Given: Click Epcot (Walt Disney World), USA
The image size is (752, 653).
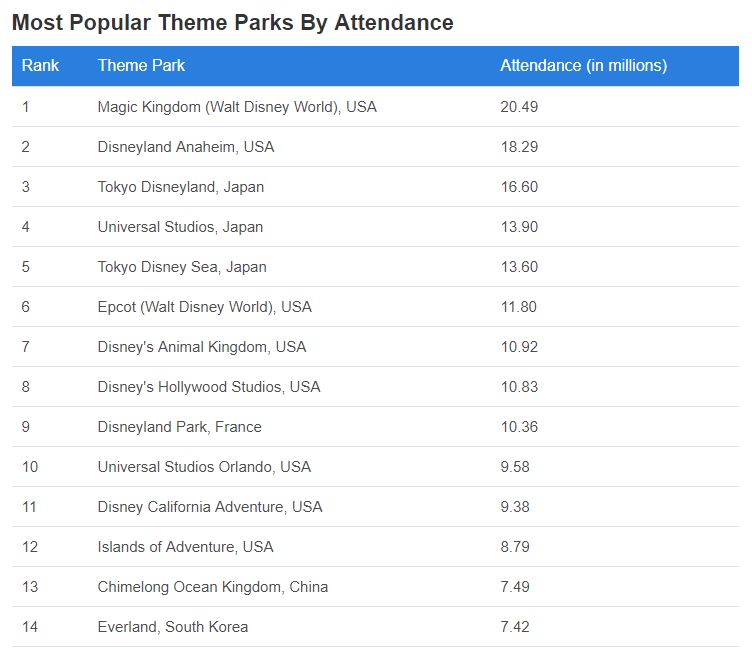Looking at the screenshot, I should coord(205,307).
